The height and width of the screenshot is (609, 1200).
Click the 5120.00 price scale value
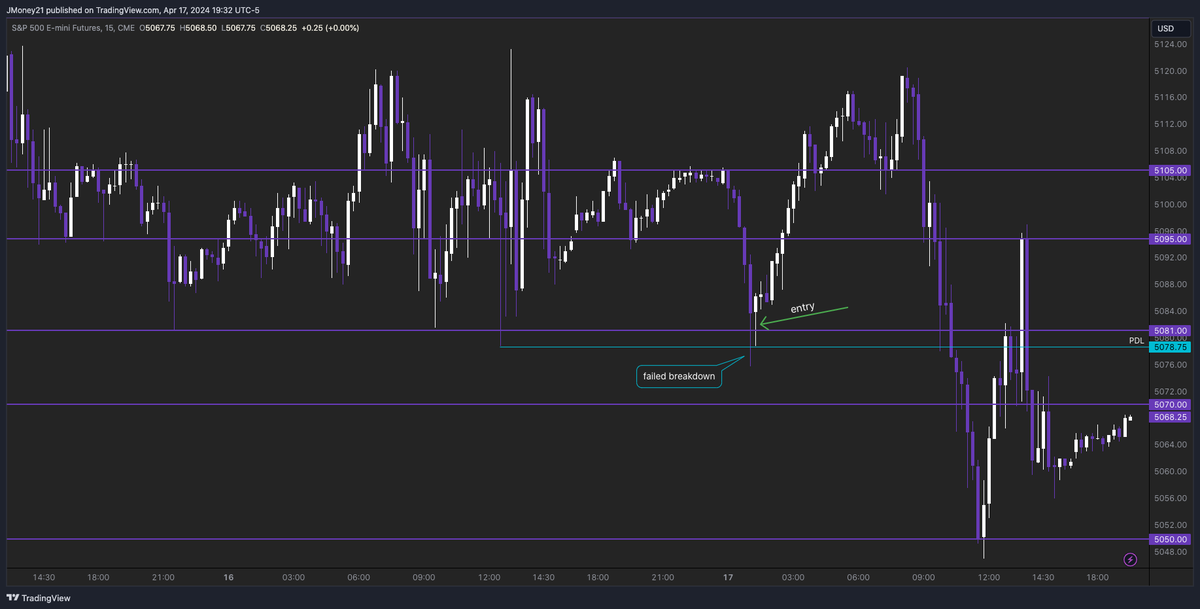click(1169, 71)
